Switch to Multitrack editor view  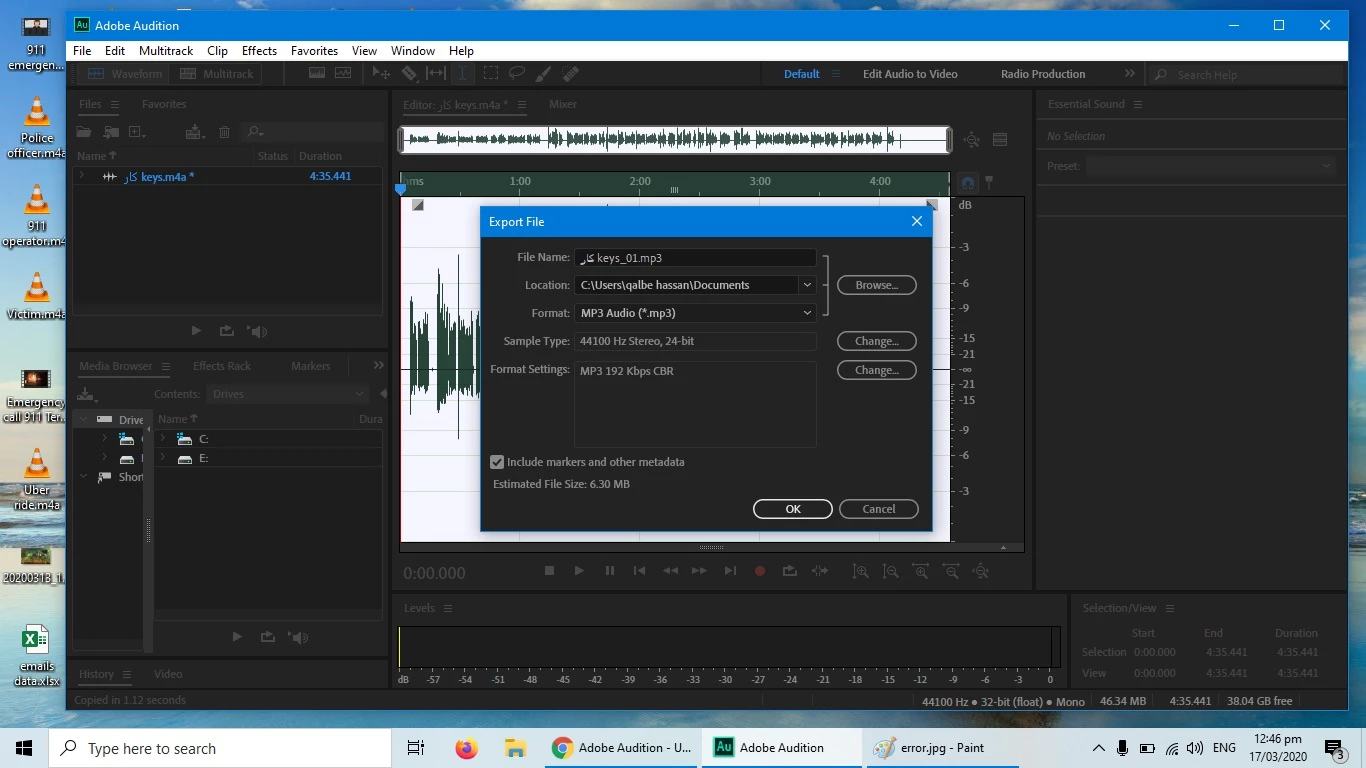pos(217,74)
